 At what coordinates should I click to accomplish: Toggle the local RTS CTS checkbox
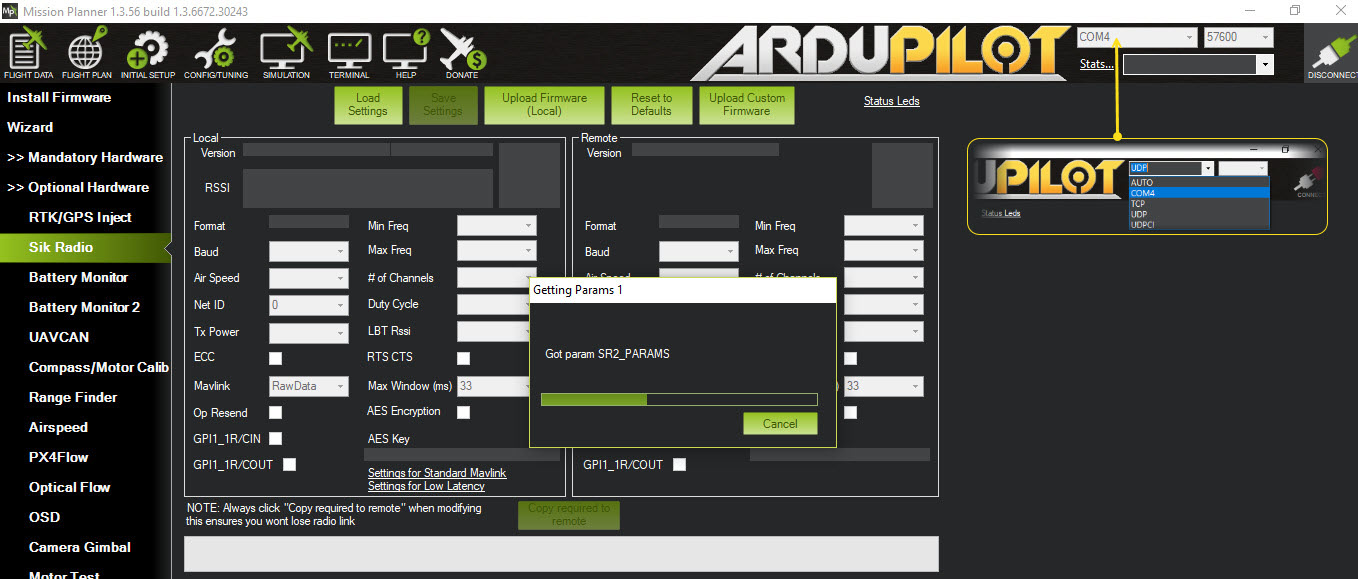[463, 358]
